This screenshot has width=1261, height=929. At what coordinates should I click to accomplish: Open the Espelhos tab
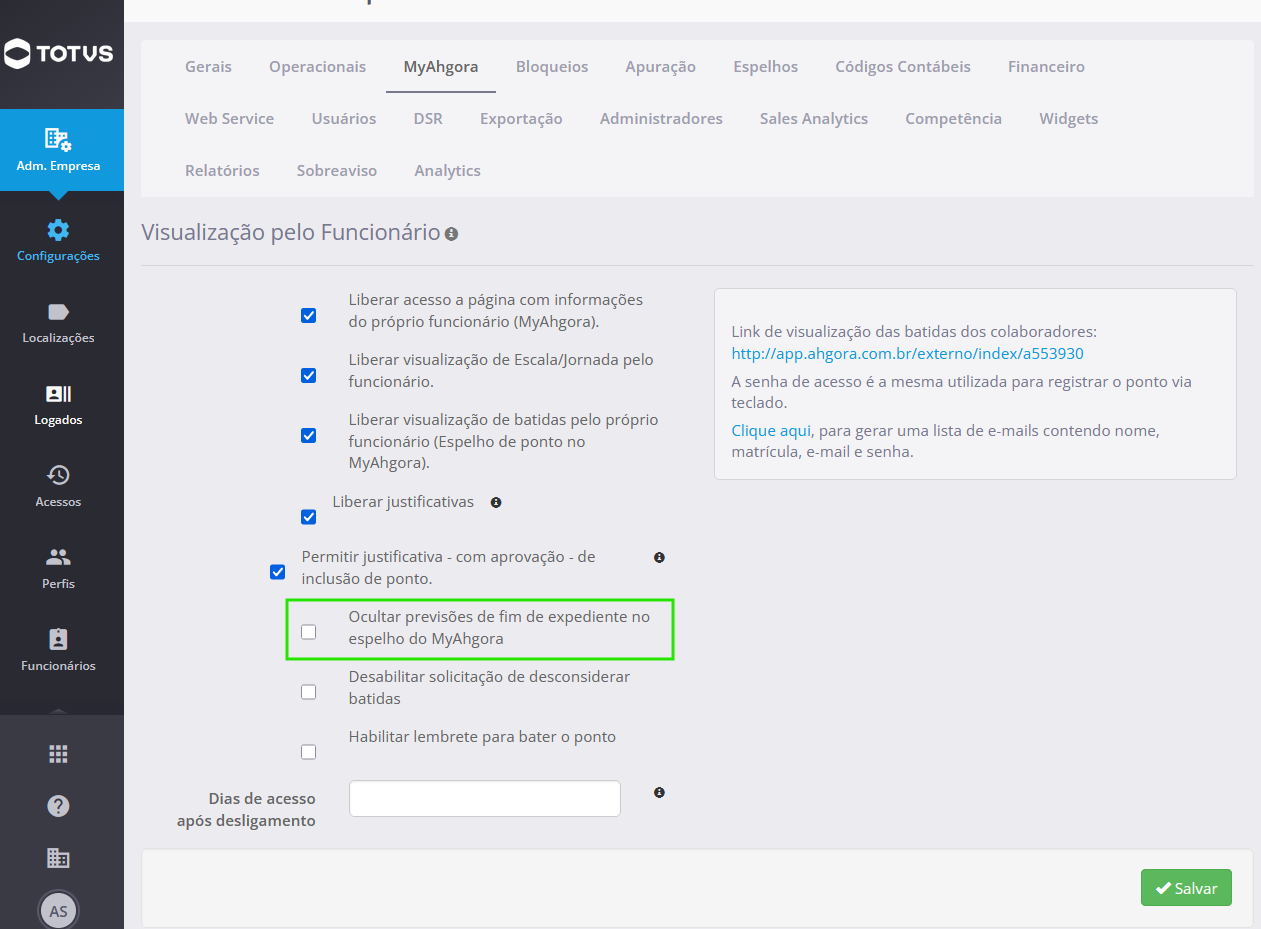click(x=766, y=67)
